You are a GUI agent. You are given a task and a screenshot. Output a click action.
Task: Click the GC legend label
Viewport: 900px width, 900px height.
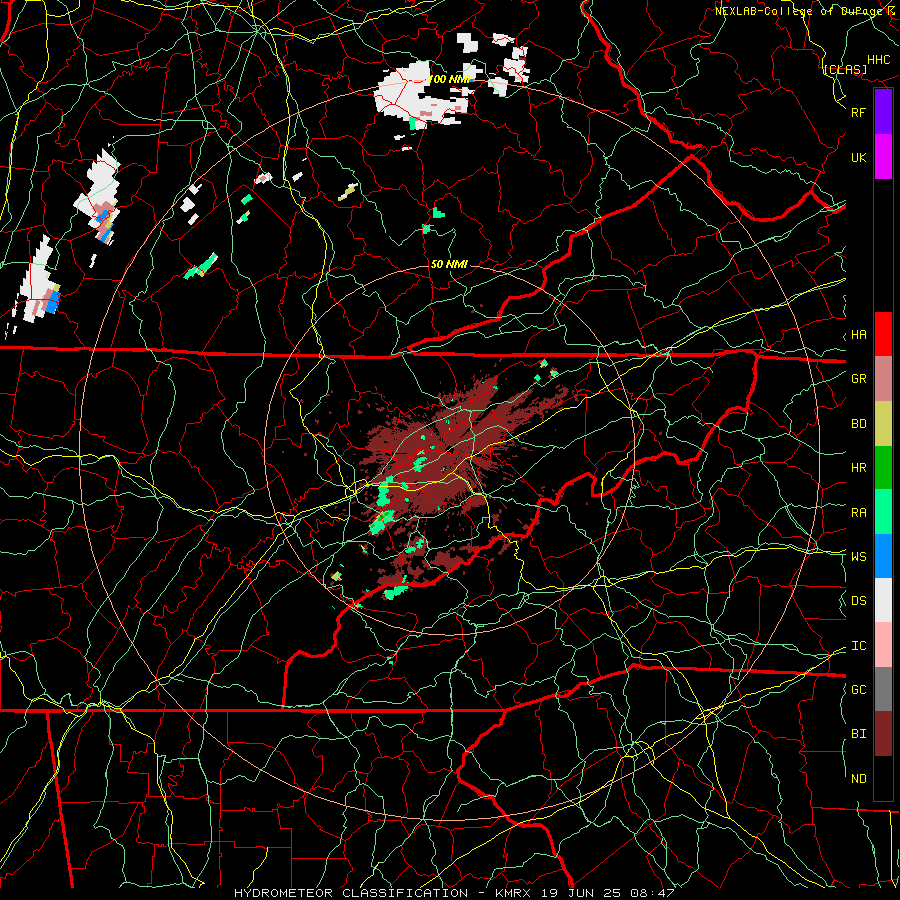pos(859,690)
